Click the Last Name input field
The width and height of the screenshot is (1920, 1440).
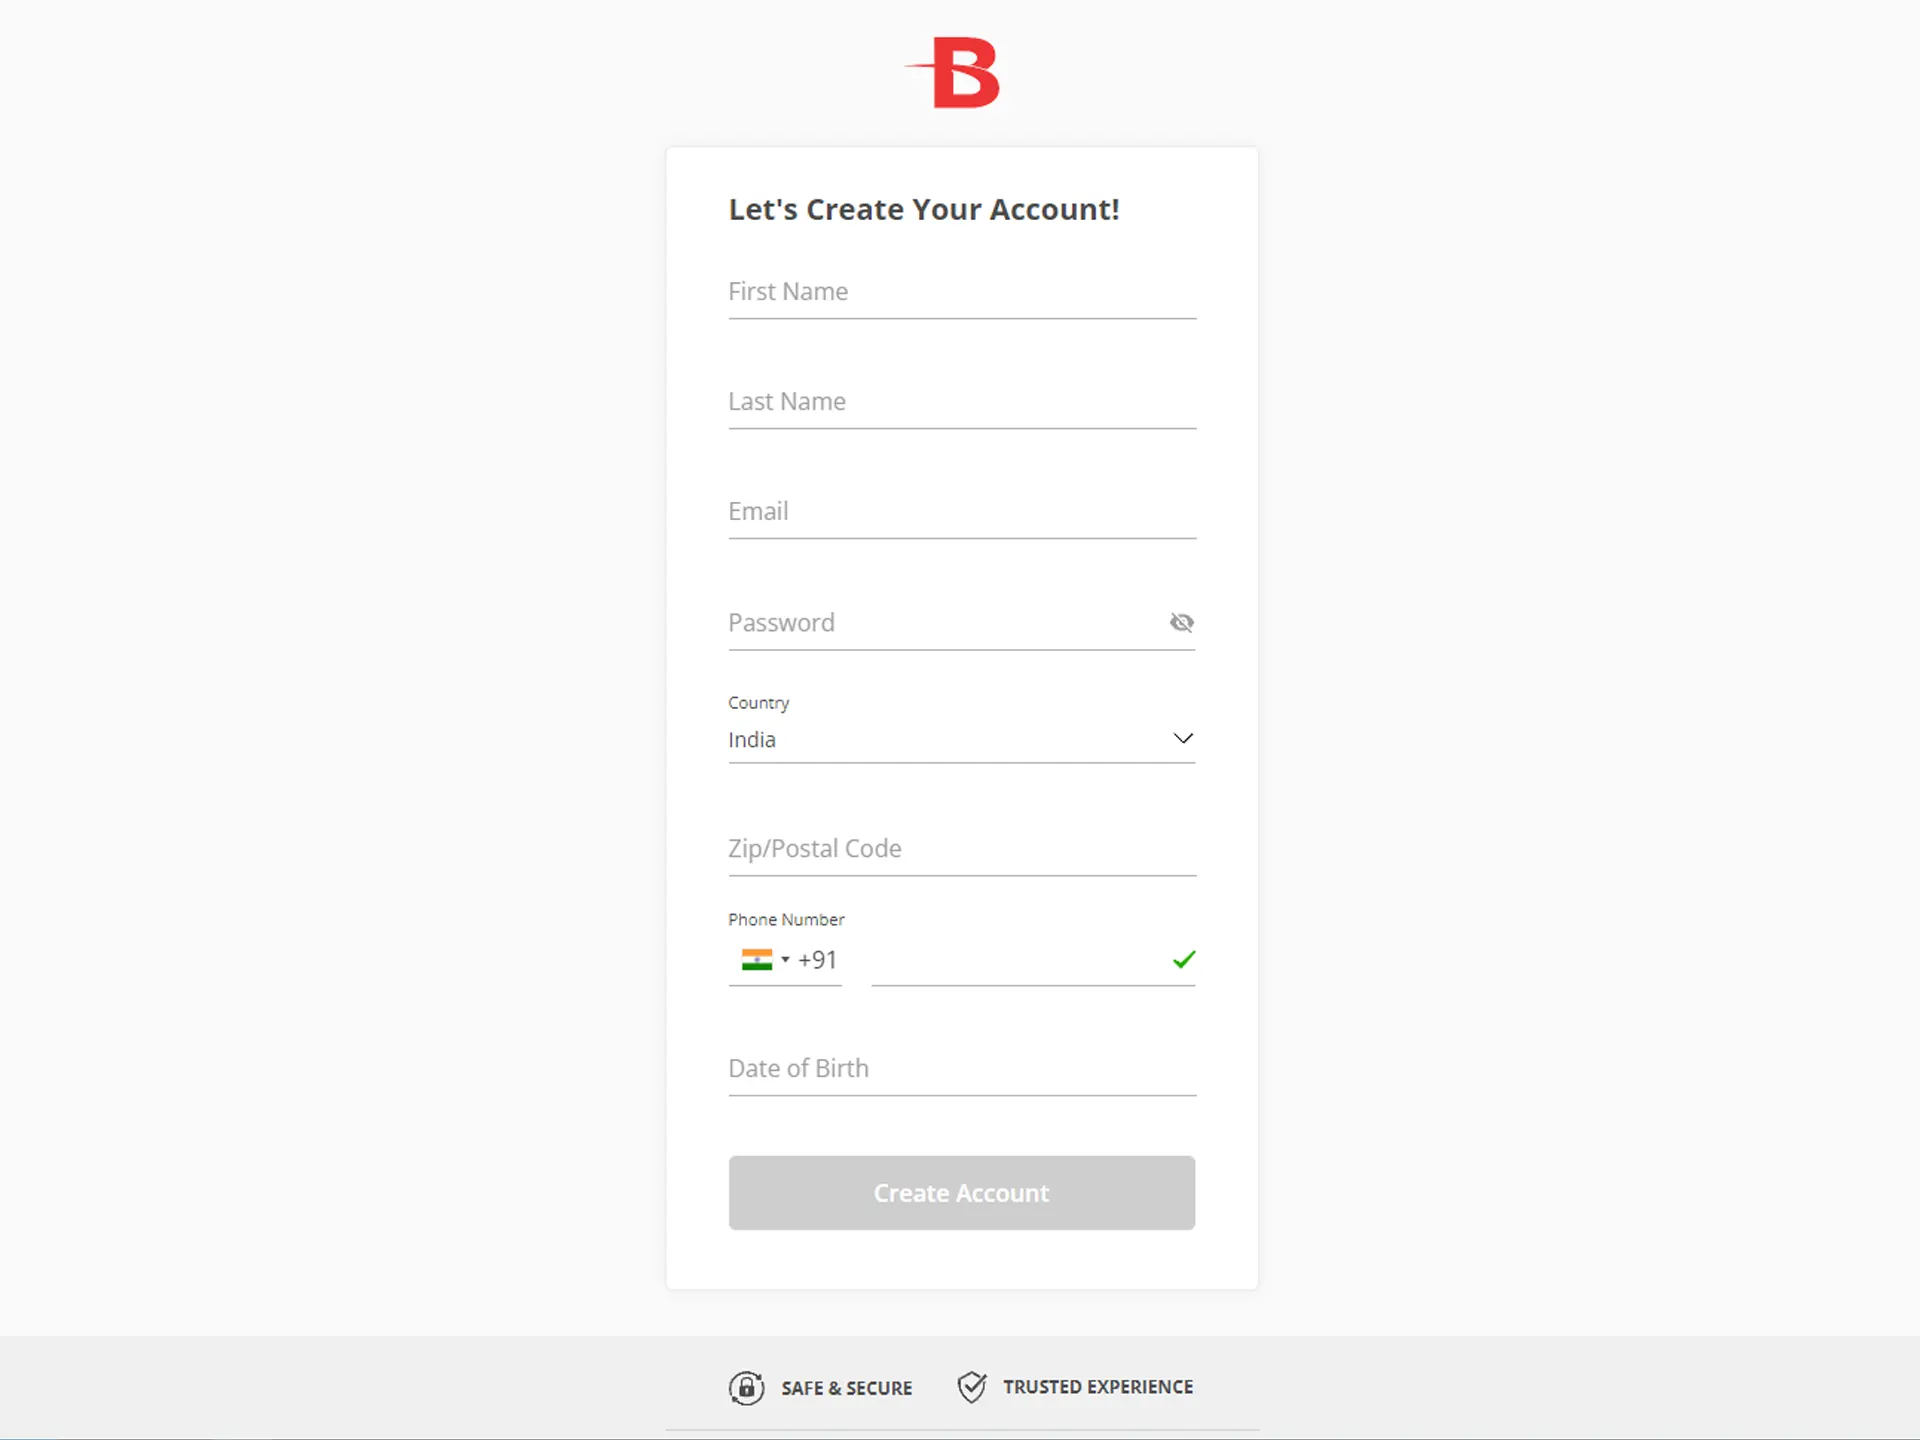pos(962,399)
